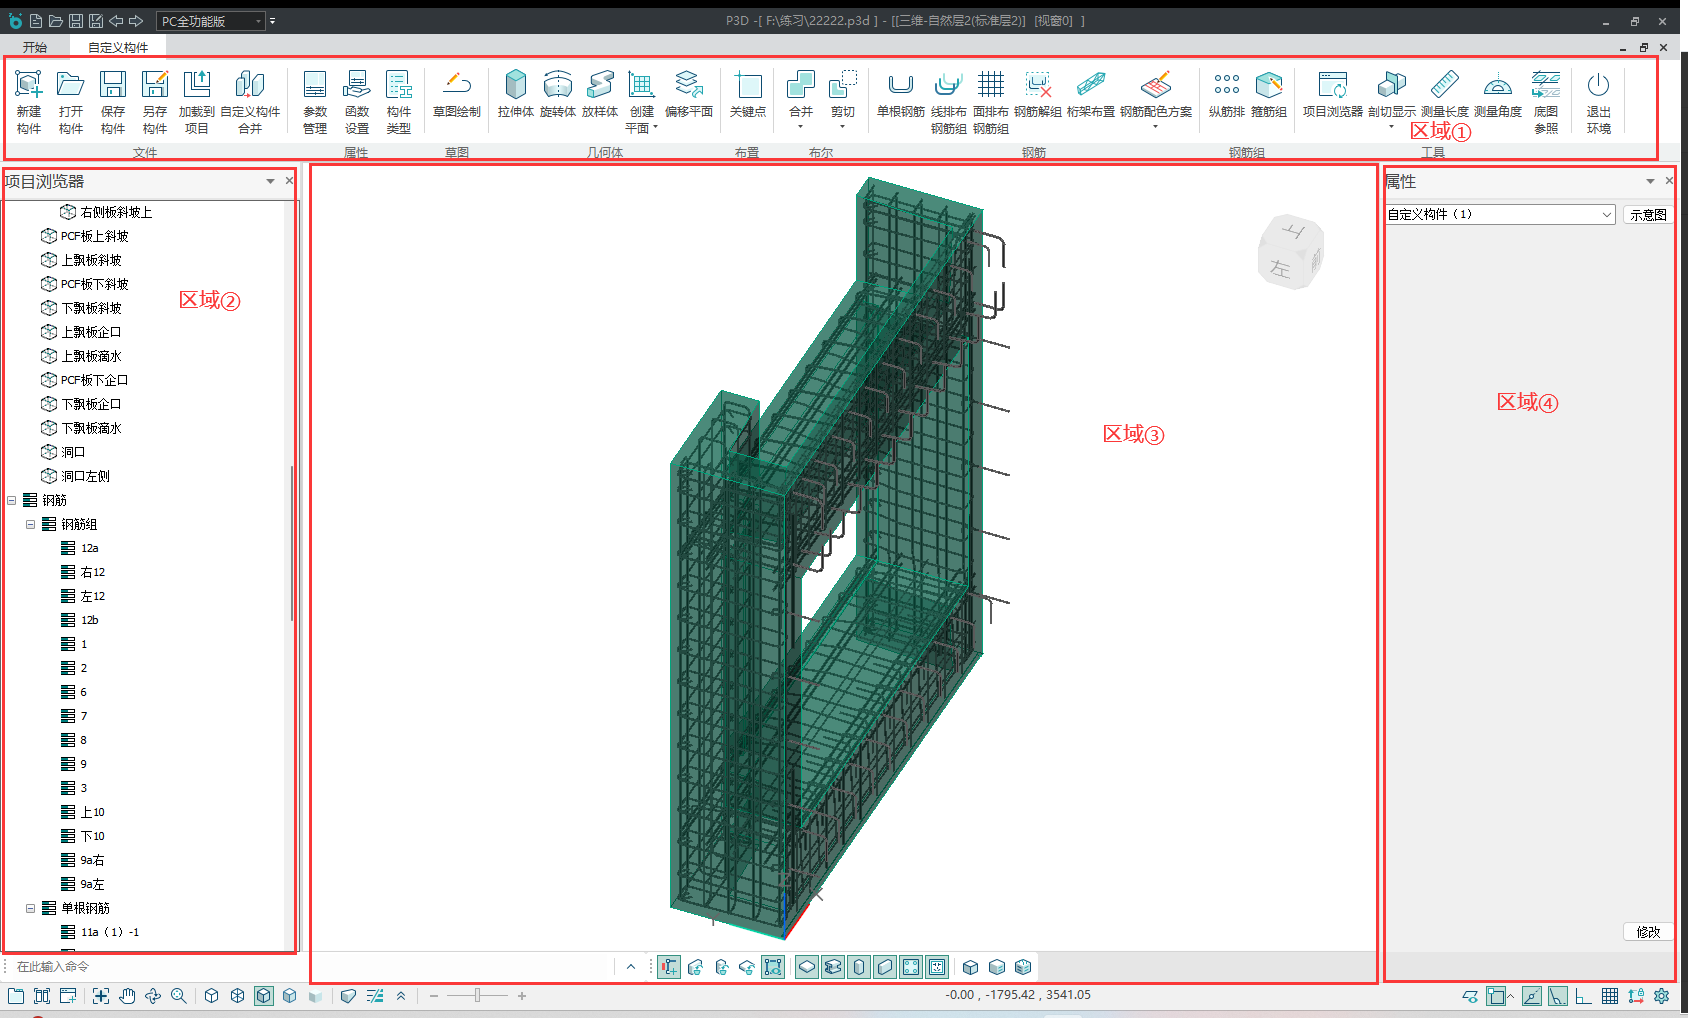
Task: Toggle the first active snap button in bottom toolbar
Action: pyautogui.click(x=669, y=967)
